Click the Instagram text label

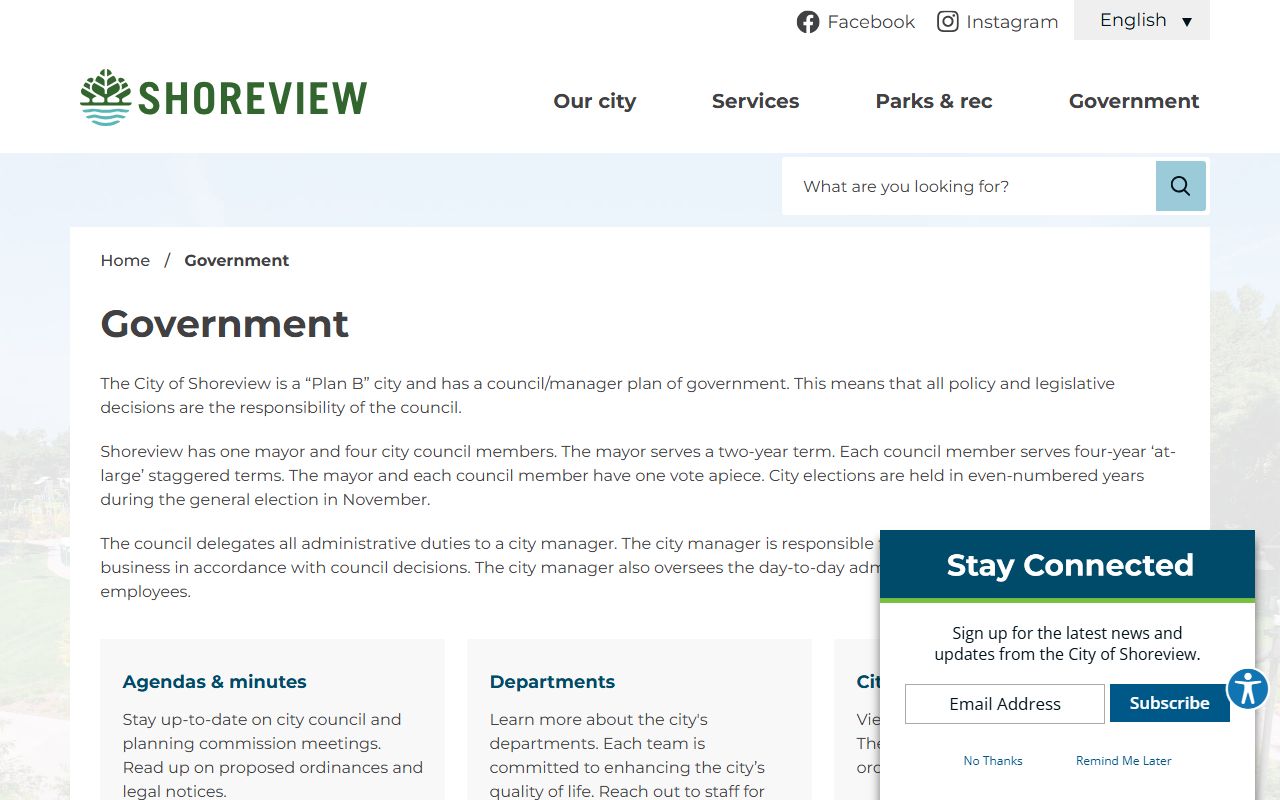tap(1012, 22)
